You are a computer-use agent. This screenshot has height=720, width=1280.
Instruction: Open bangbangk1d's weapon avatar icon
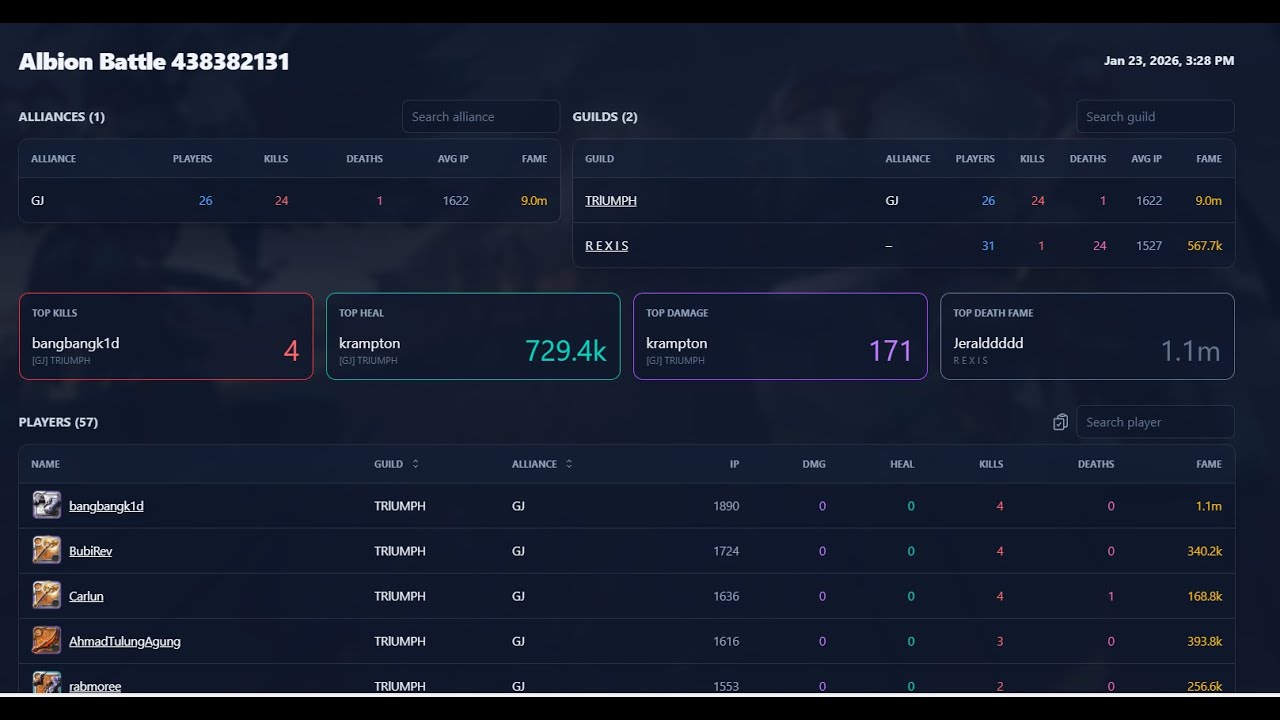coord(47,505)
